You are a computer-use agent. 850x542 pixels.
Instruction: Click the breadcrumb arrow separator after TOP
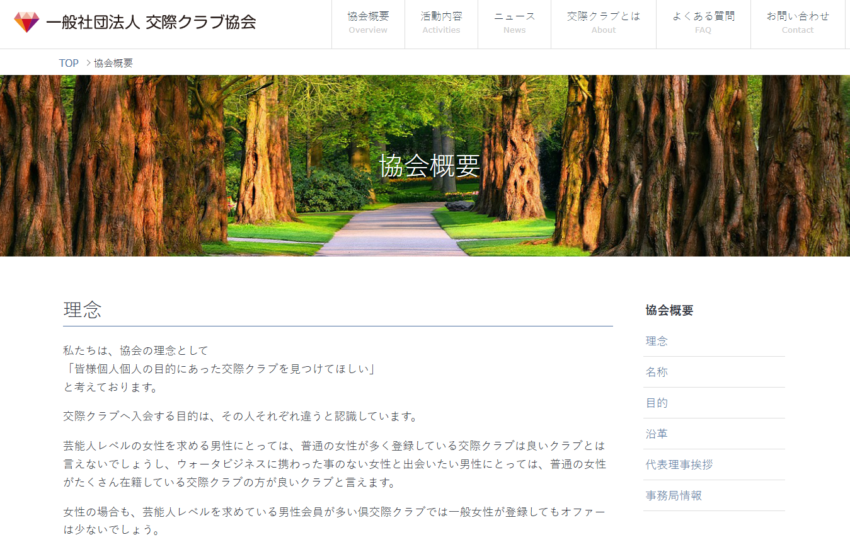(87, 63)
